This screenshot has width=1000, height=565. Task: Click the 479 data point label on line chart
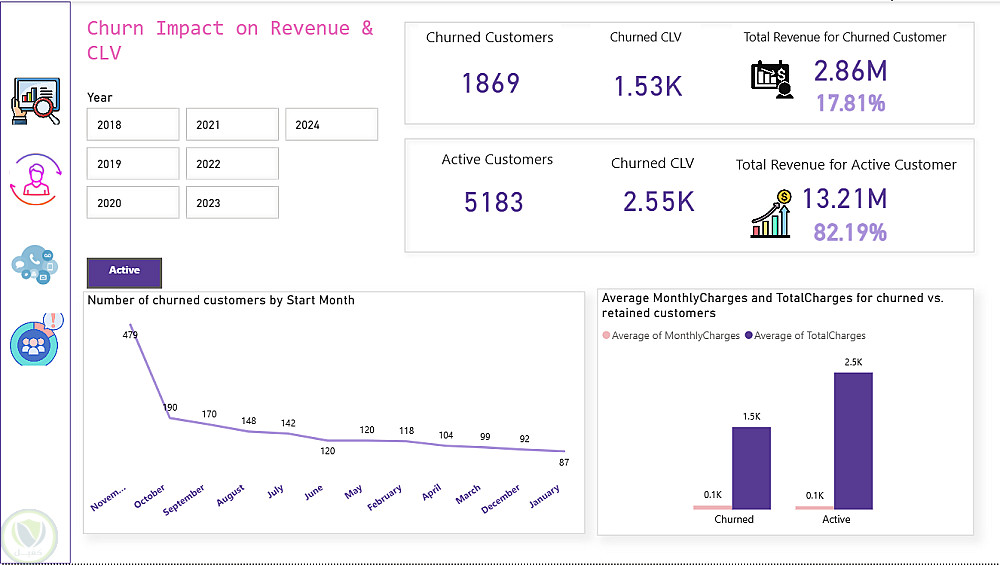pyautogui.click(x=130, y=335)
